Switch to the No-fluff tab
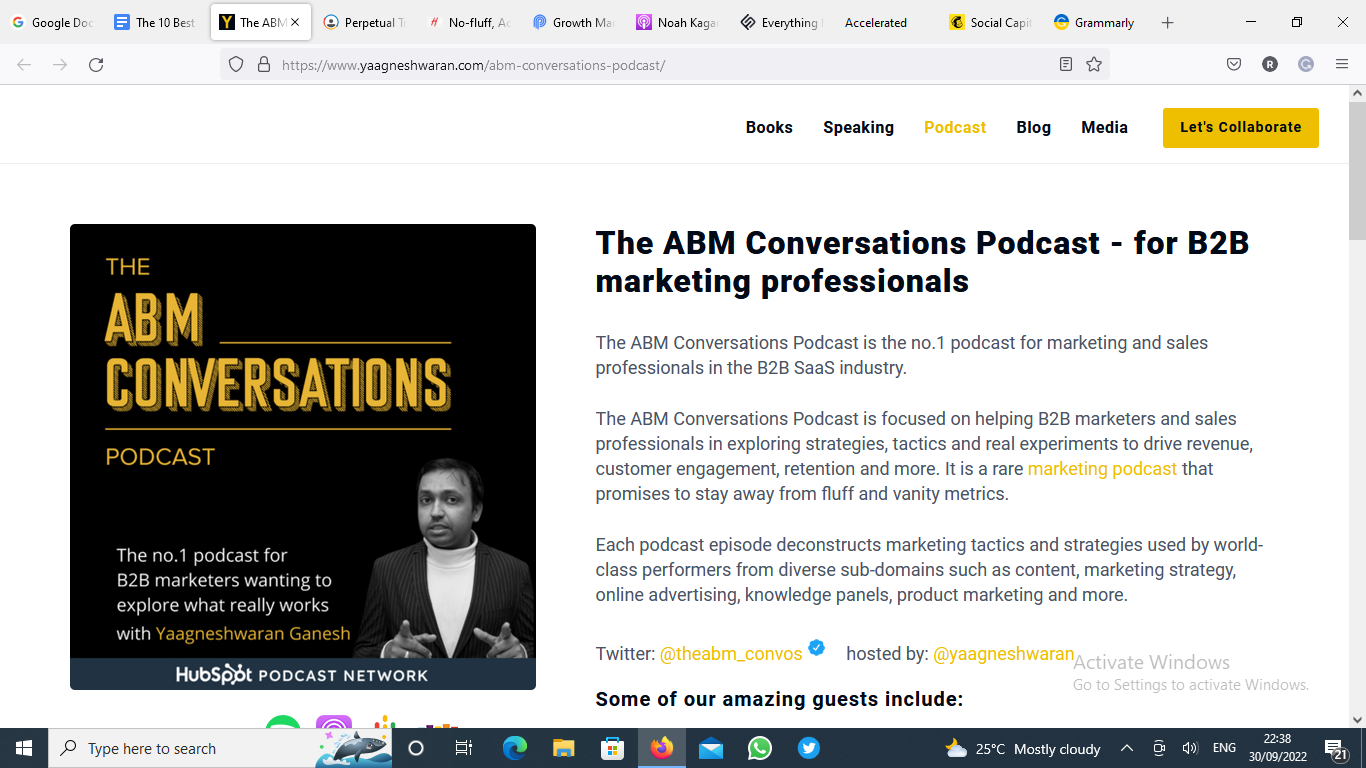1366x768 pixels. pyautogui.click(x=468, y=22)
